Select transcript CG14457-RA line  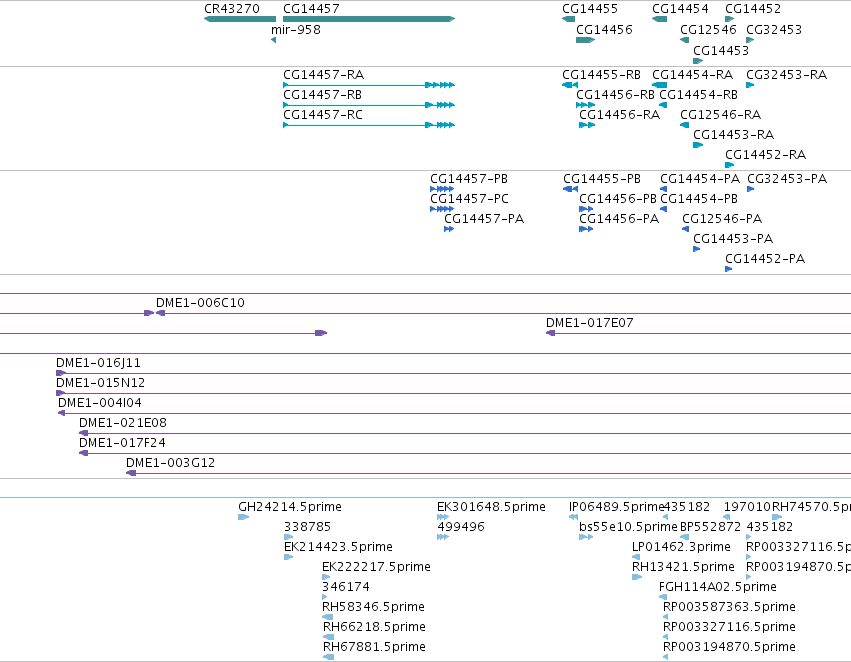[x=369, y=85]
